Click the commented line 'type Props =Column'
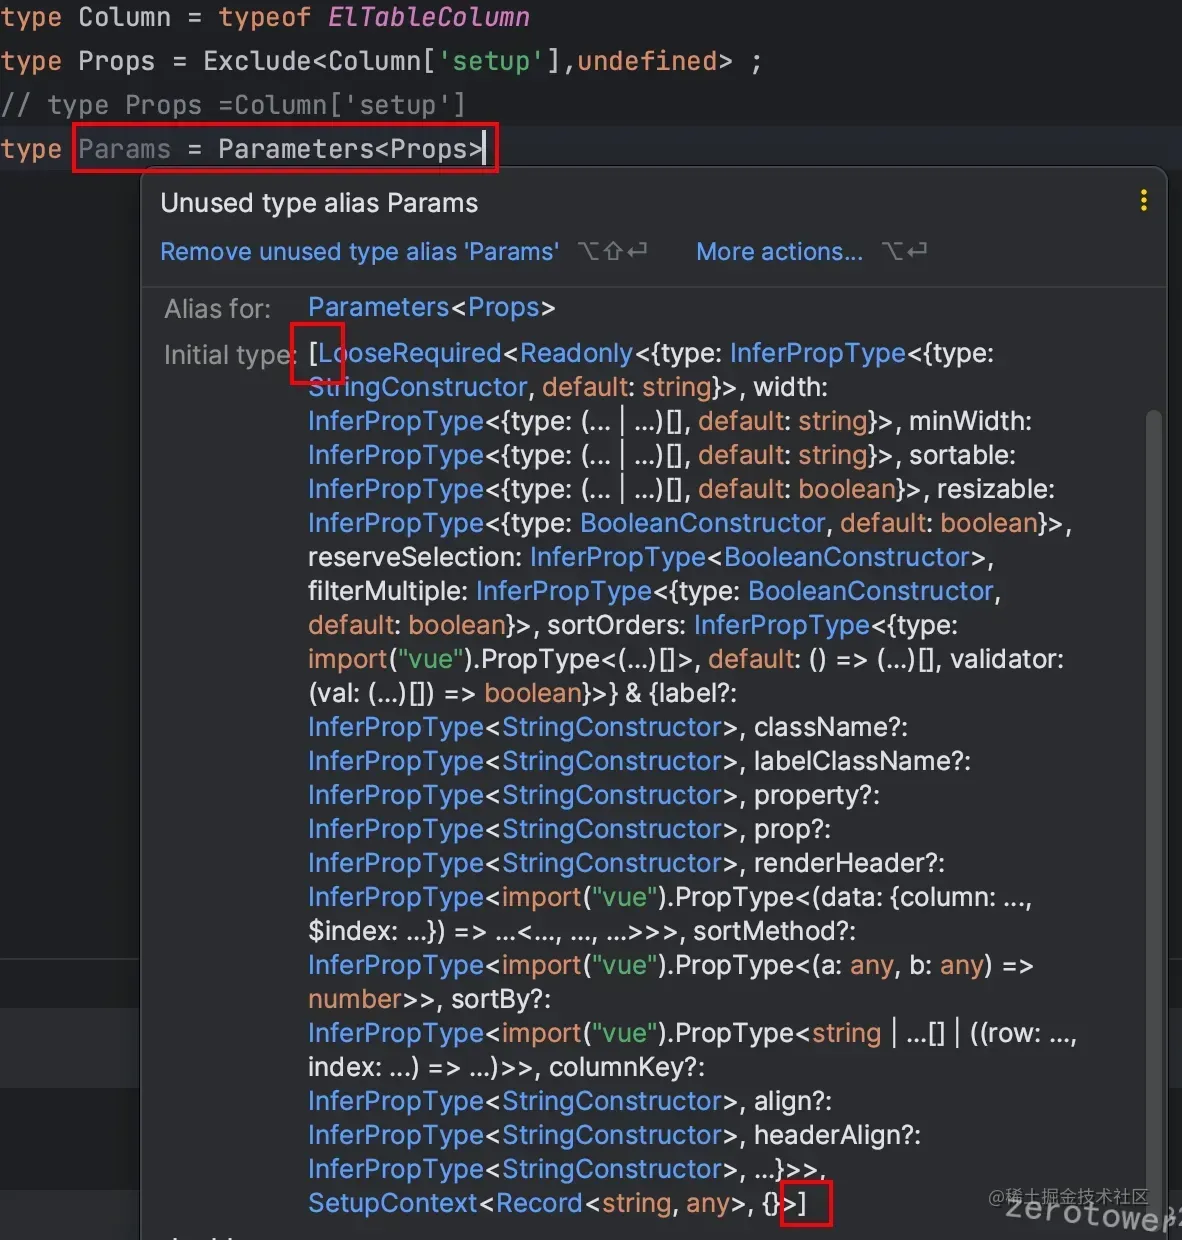 click(233, 105)
